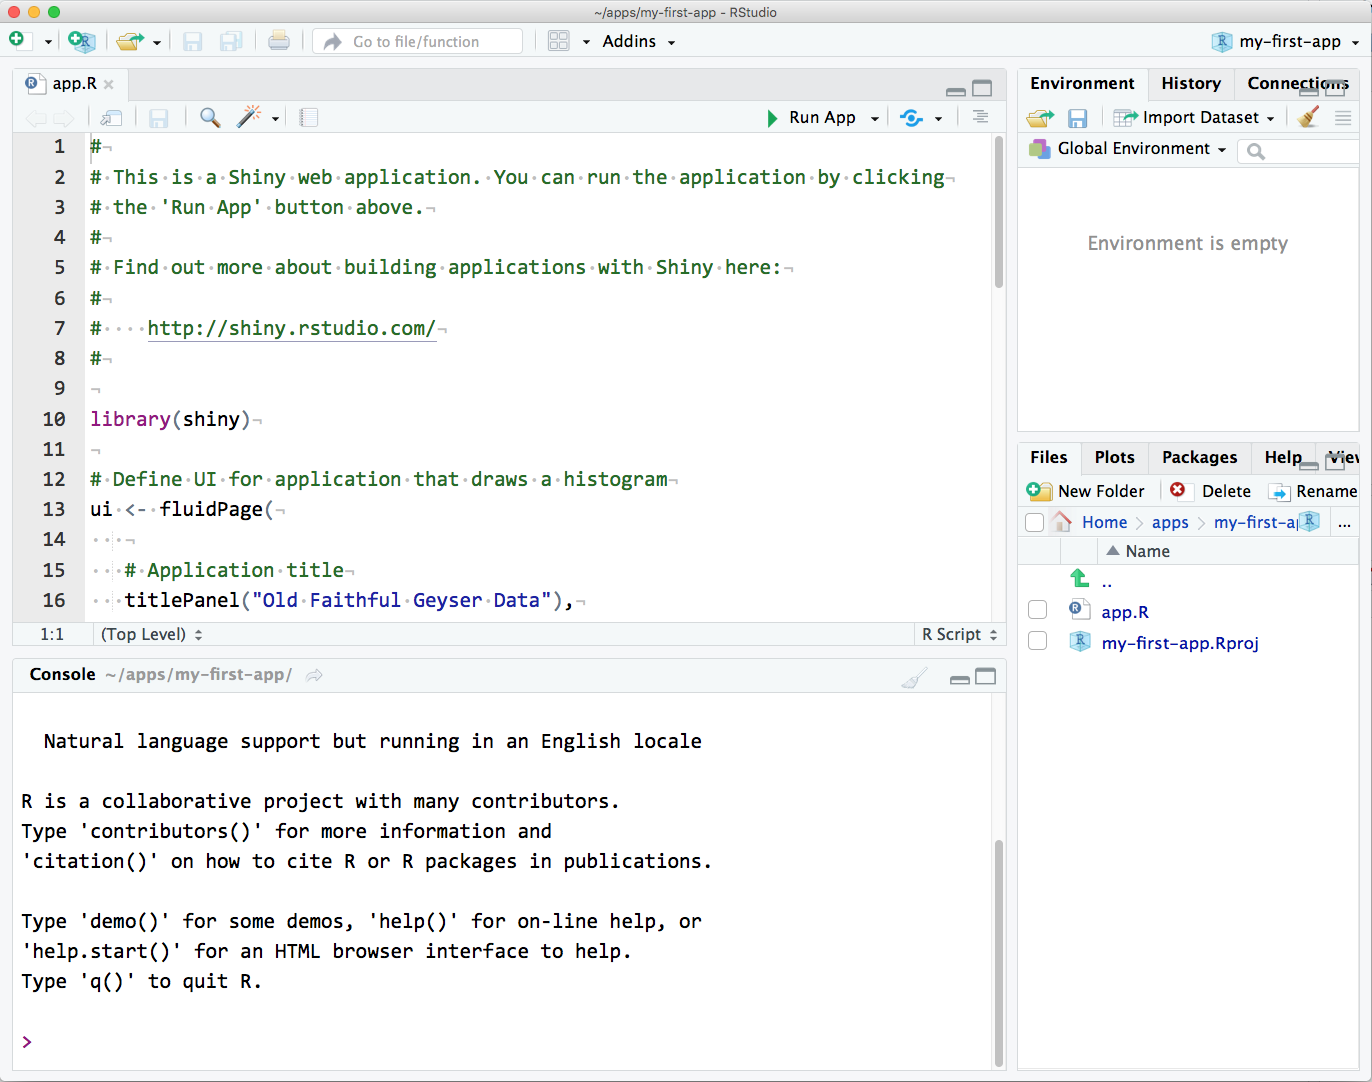Viewport: 1372px width, 1082px height.
Task: Click the environment search field
Action: [1298, 151]
